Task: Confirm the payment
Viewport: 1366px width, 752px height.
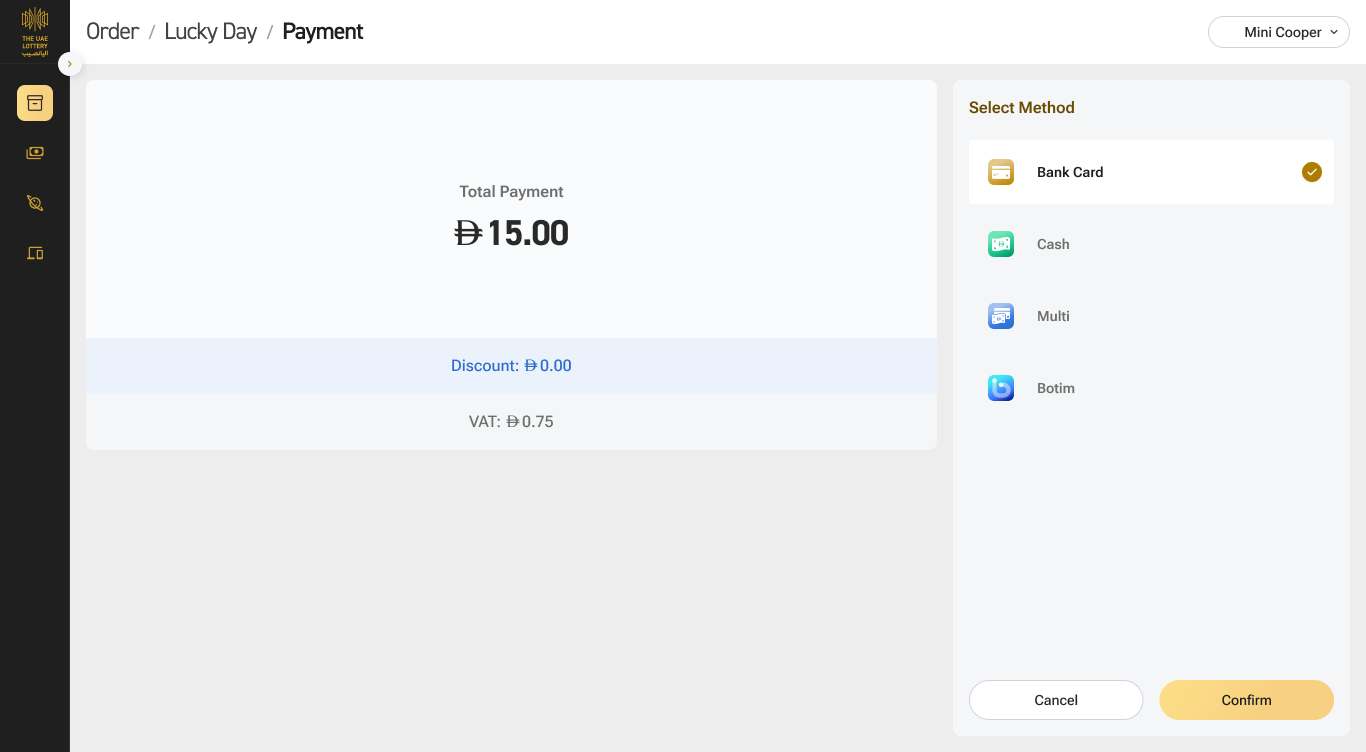Action: [x=1247, y=700]
